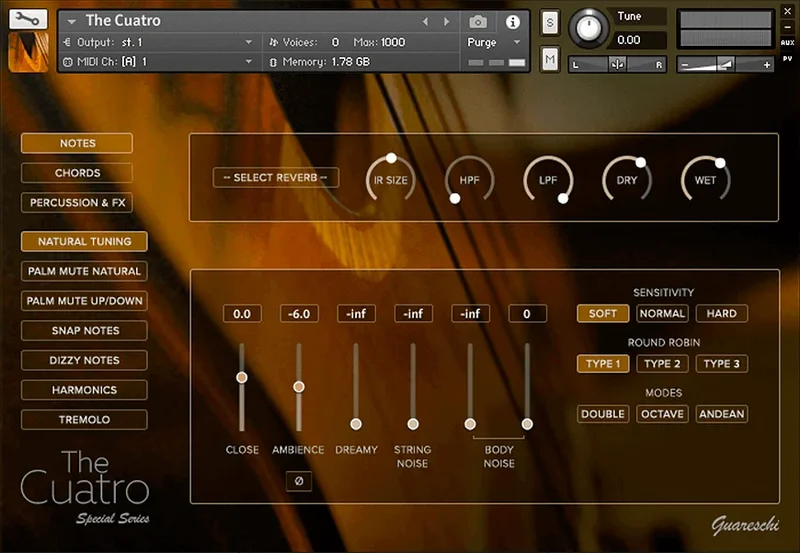
Task: Expand the instrument name dropdown arrow
Action: click(x=71, y=21)
